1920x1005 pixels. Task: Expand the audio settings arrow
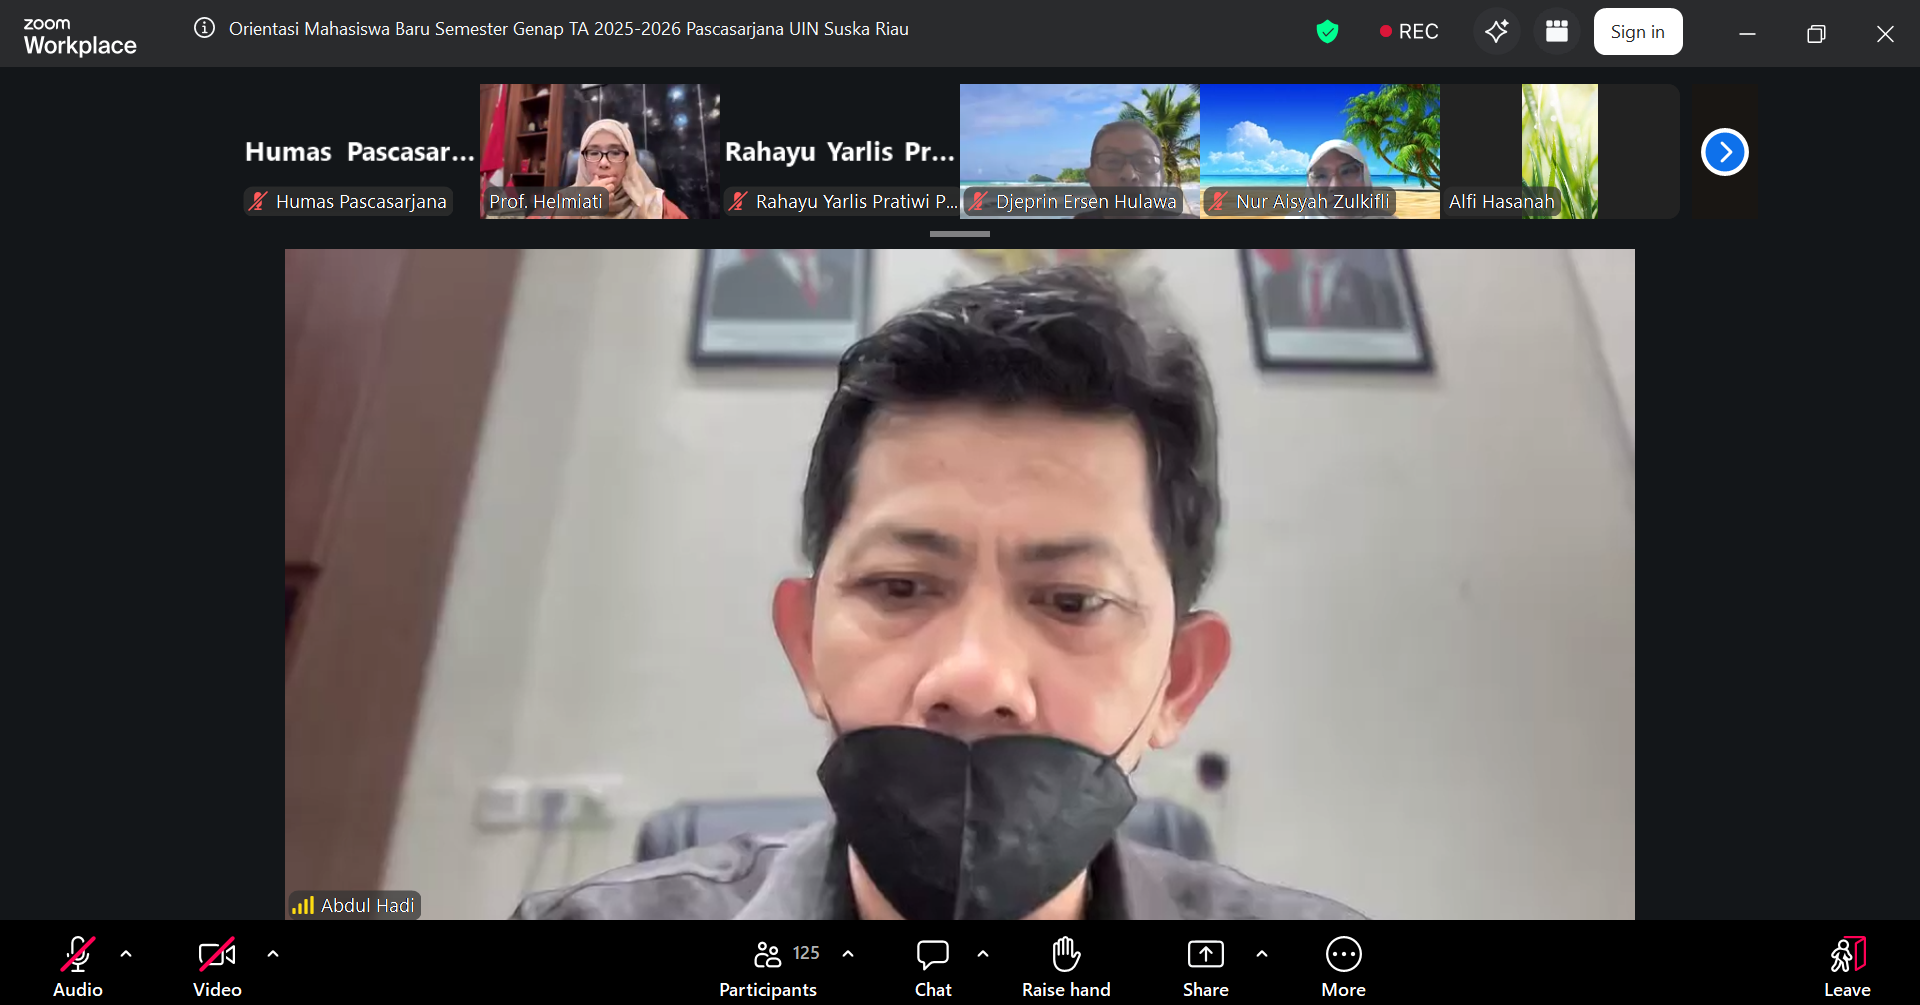coord(126,954)
